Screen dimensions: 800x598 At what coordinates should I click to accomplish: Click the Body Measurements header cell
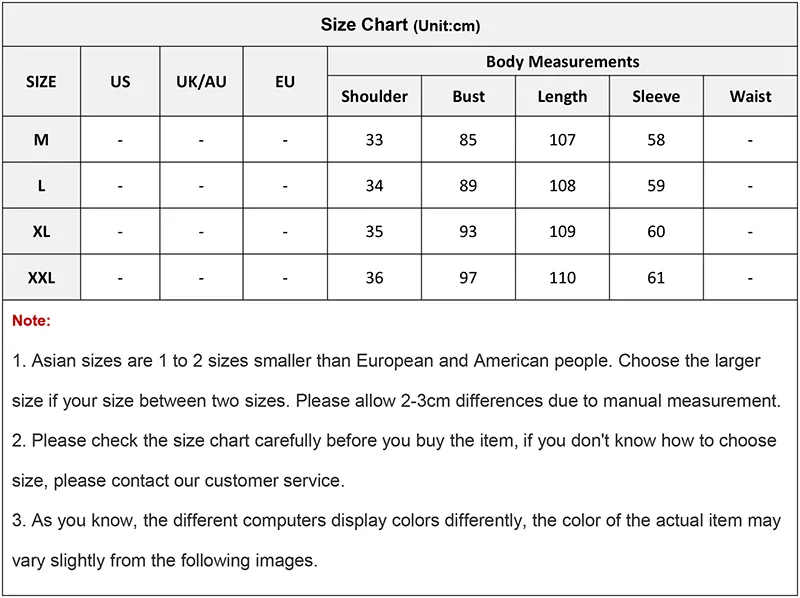tap(562, 61)
